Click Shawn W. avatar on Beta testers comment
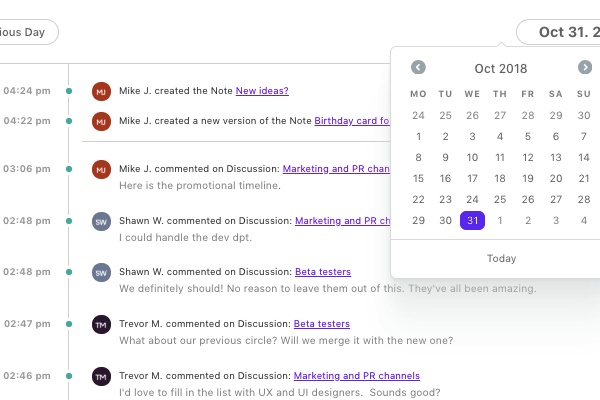This screenshot has height=400, width=600. (101, 273)
